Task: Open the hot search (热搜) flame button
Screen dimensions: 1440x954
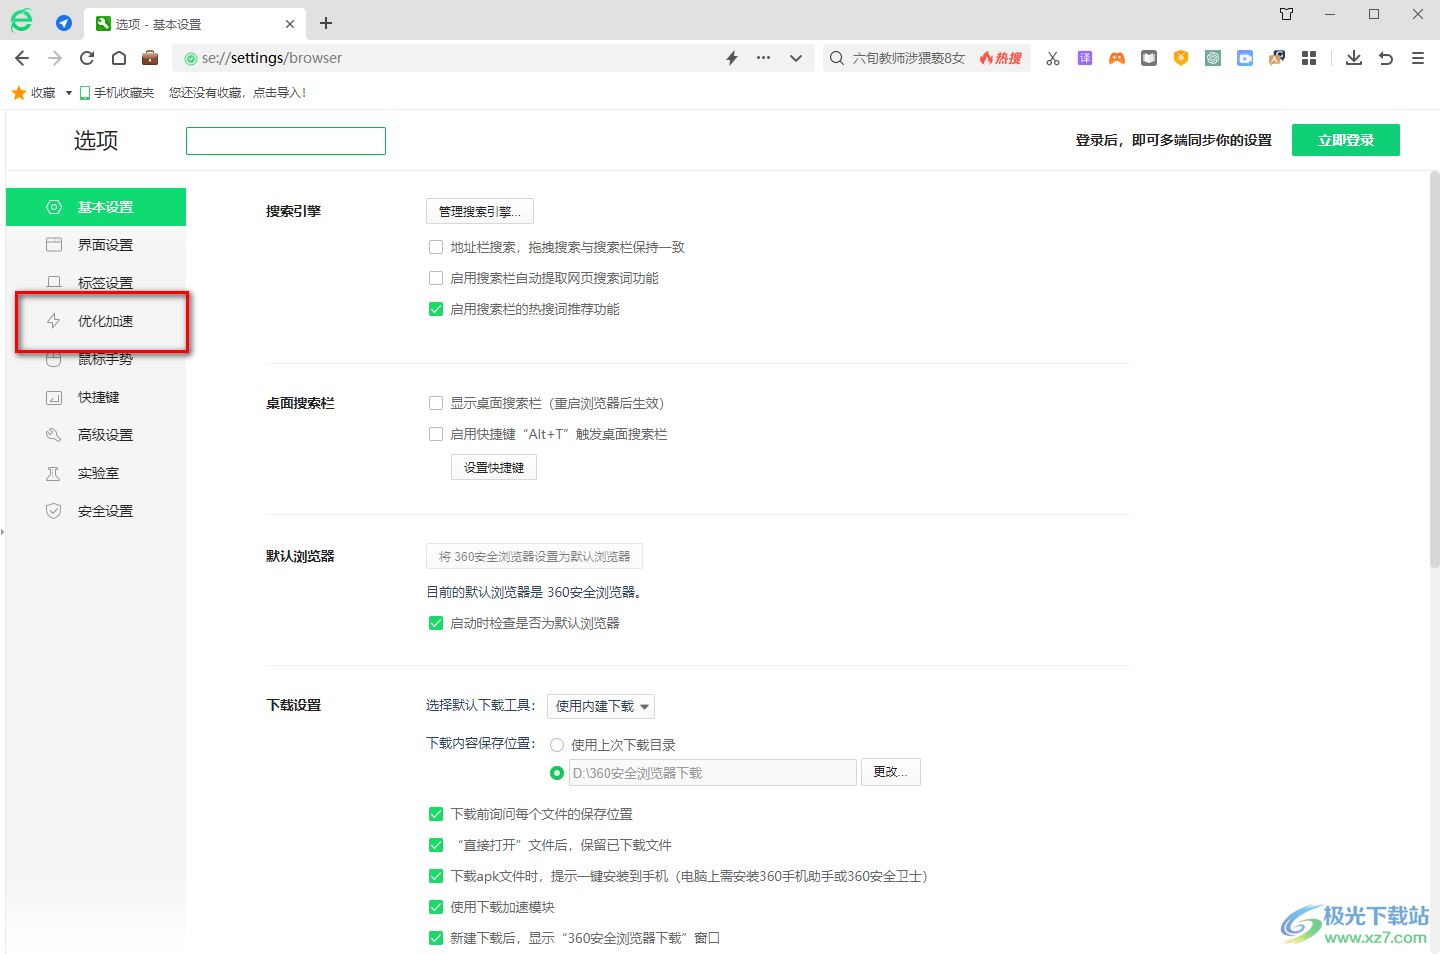Action: point(1001,58)
